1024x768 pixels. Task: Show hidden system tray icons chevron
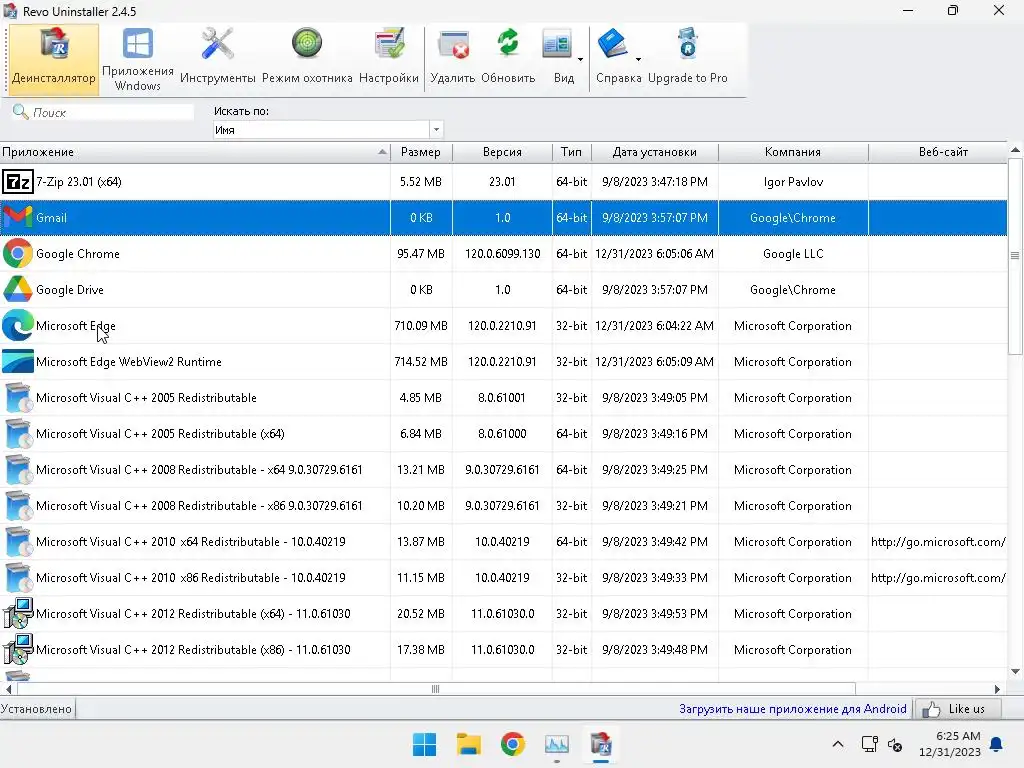coord(838,744)
